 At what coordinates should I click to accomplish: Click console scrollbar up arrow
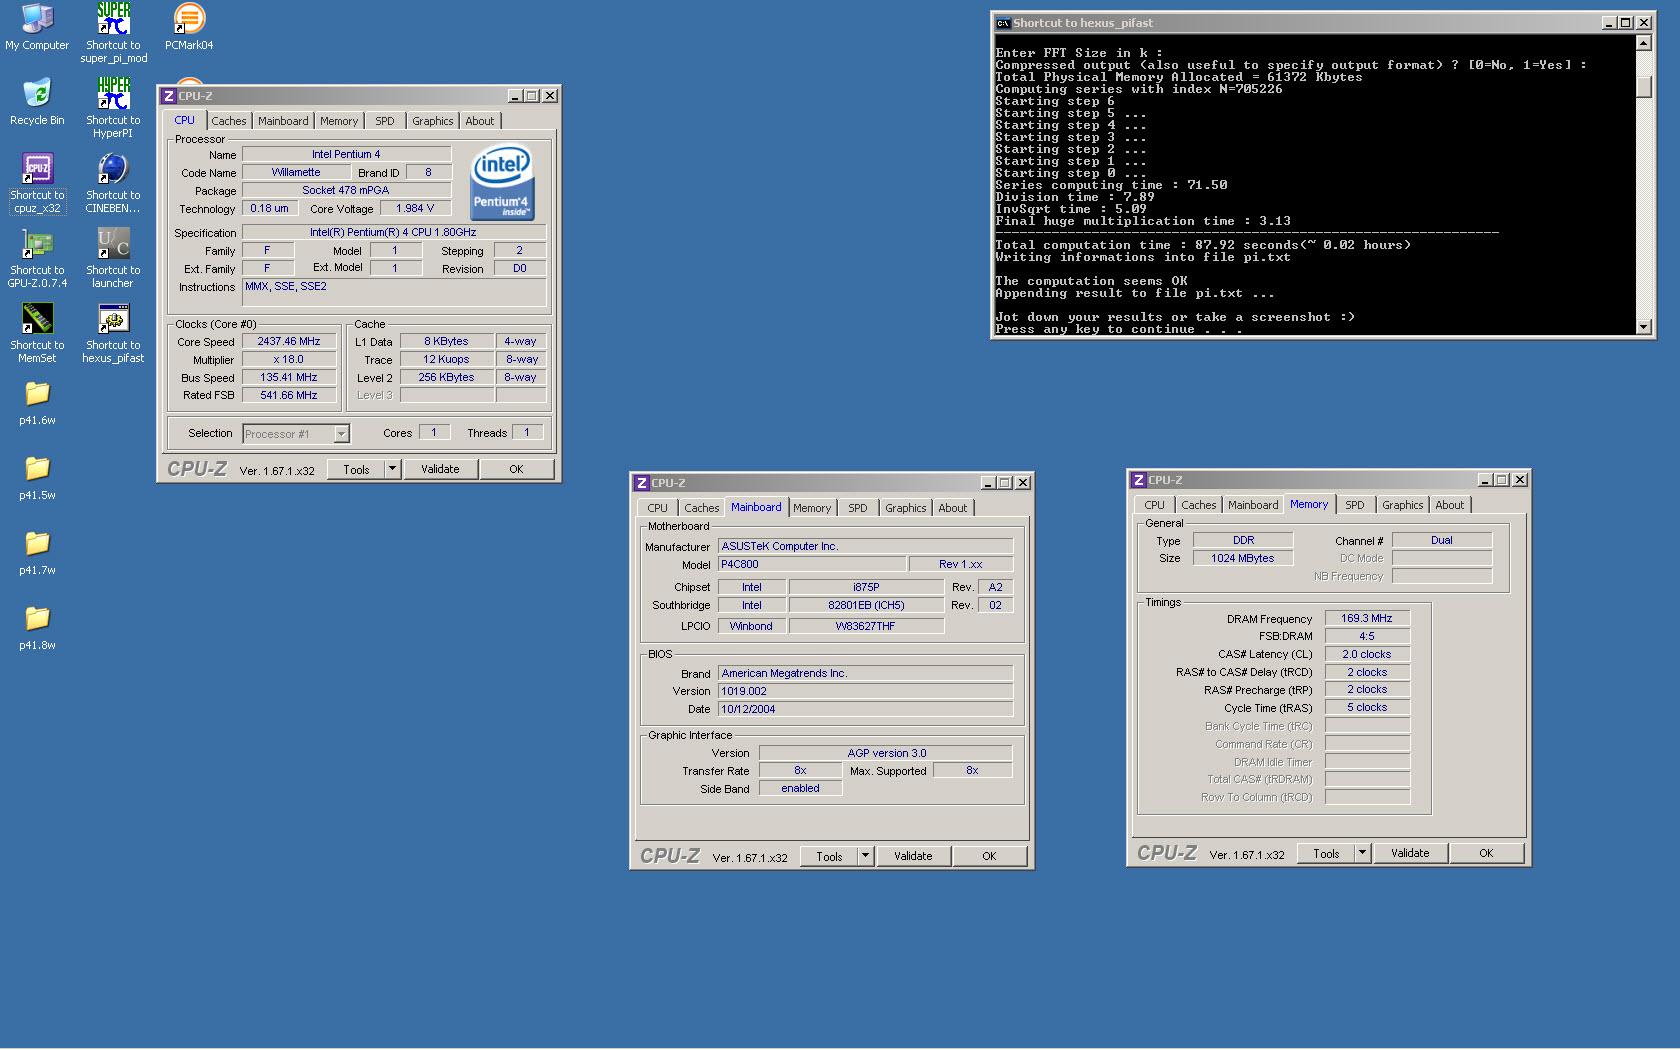click(x=1643, y=43)
